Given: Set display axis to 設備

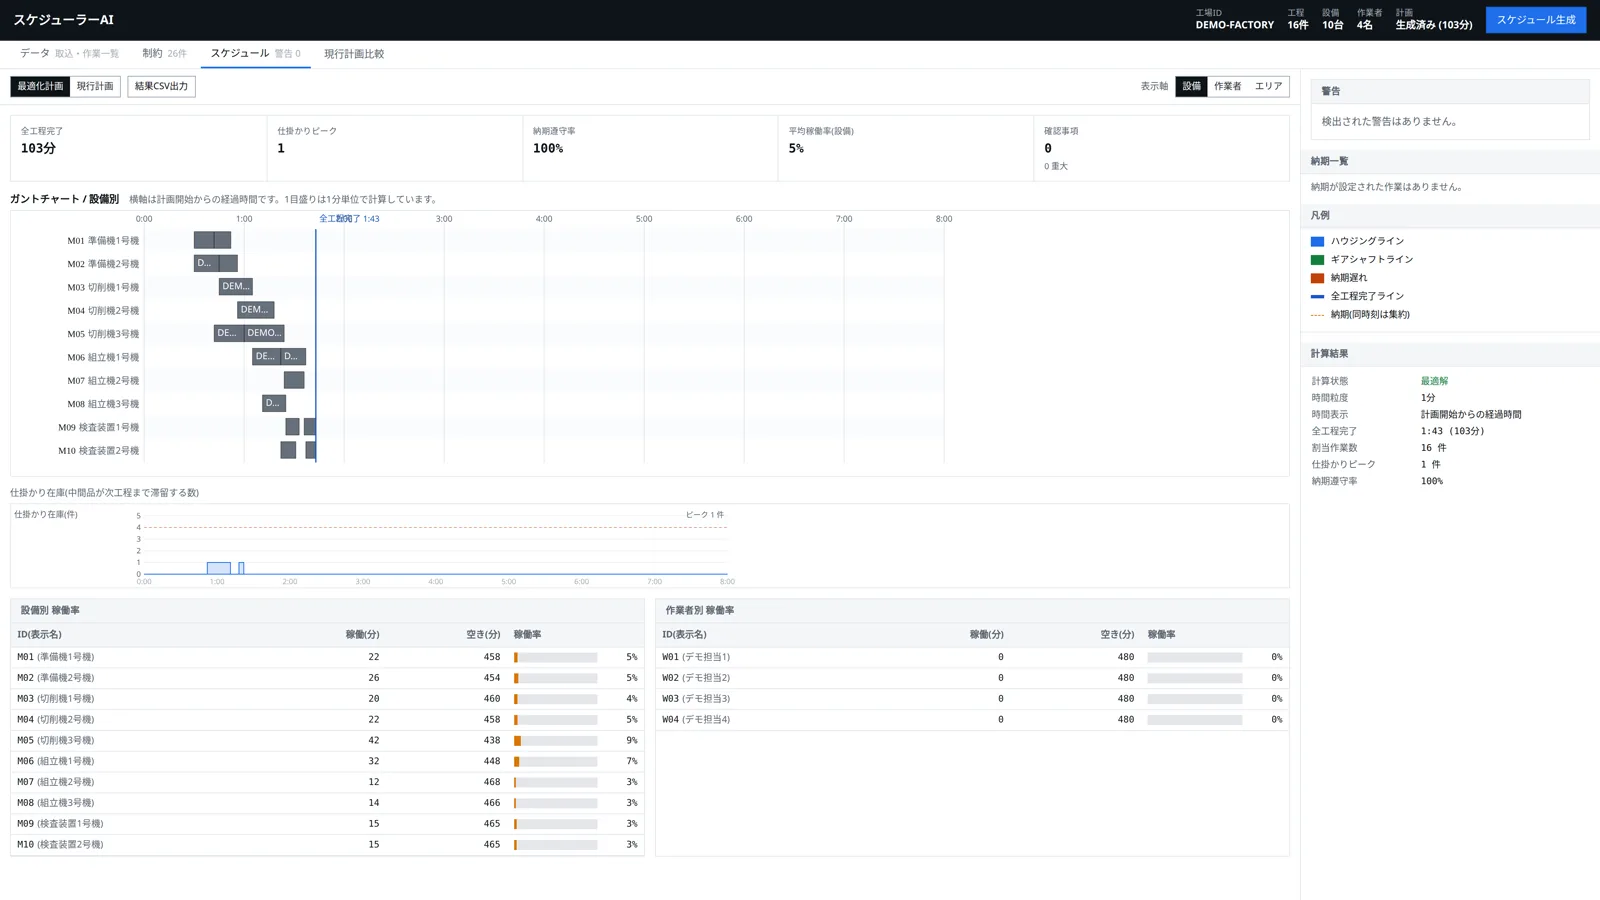Looking at the screenshot, I should 1191,86.
